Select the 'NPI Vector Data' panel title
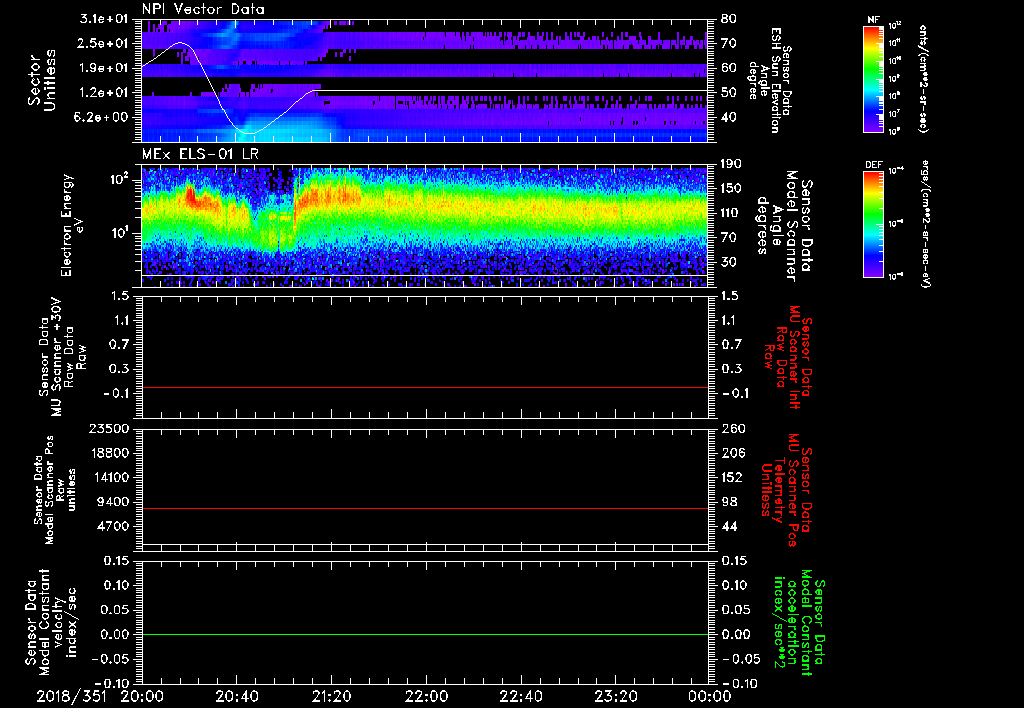Image resolution: width=1024 pixels, height=708 pixels. click(203, 9)
